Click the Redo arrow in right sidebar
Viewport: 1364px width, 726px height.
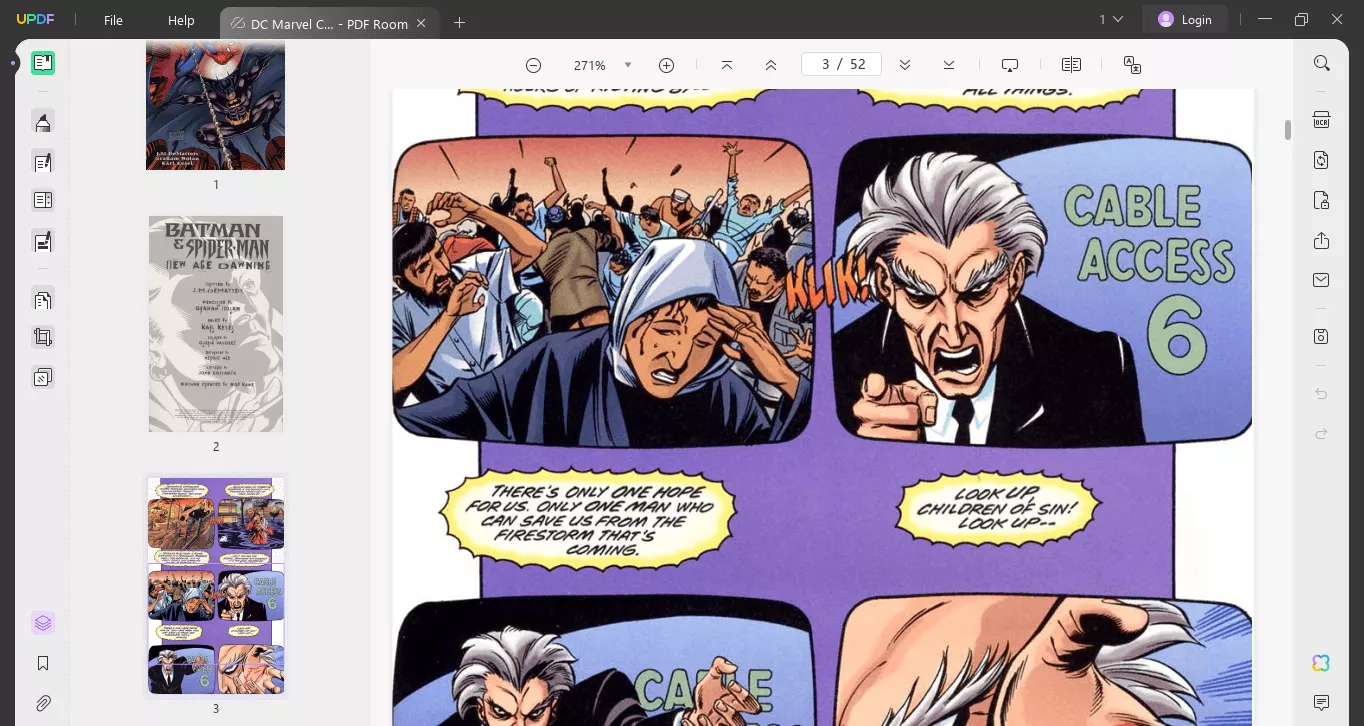click(1321, 433)
